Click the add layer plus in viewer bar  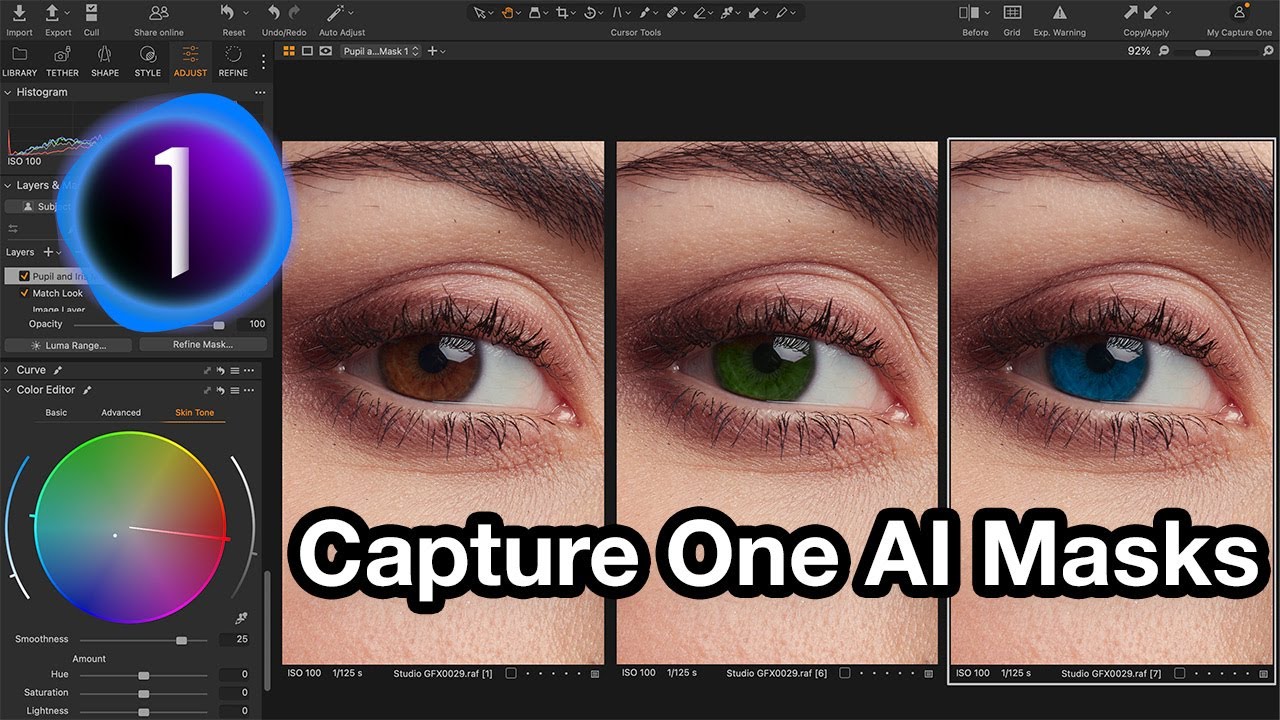(x=433, y=51)
